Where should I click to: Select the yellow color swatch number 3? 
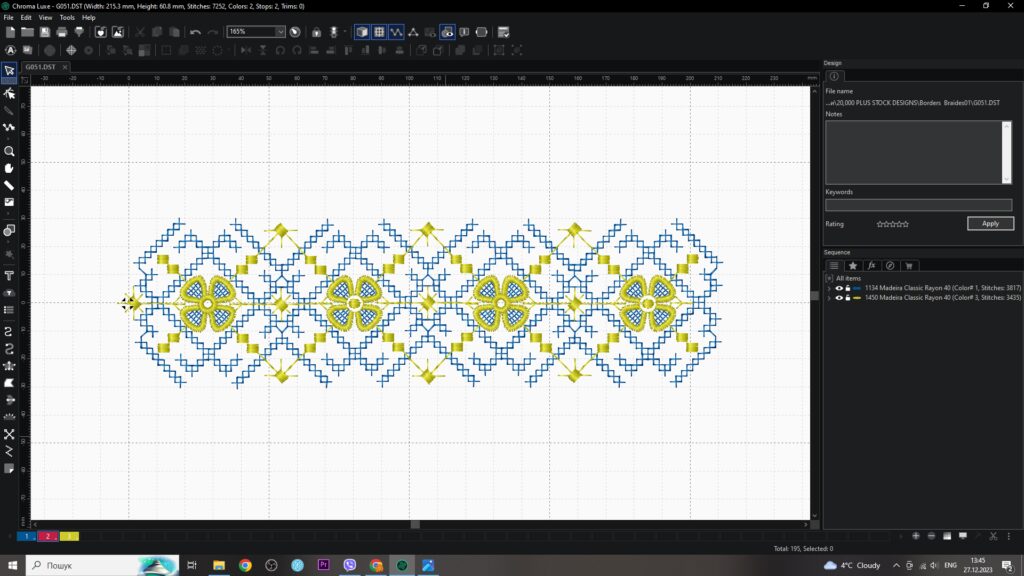69,536
